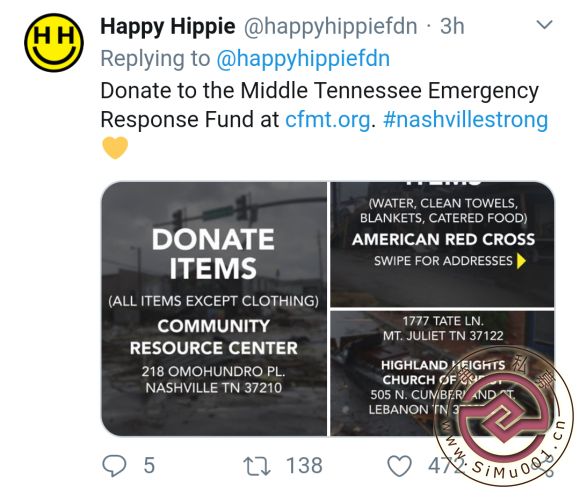Image resolution: width=580 pixels, height=492 pixels.
Task: Click the retweet count 138
Action: pyautogui.click(x=304, y=465)
